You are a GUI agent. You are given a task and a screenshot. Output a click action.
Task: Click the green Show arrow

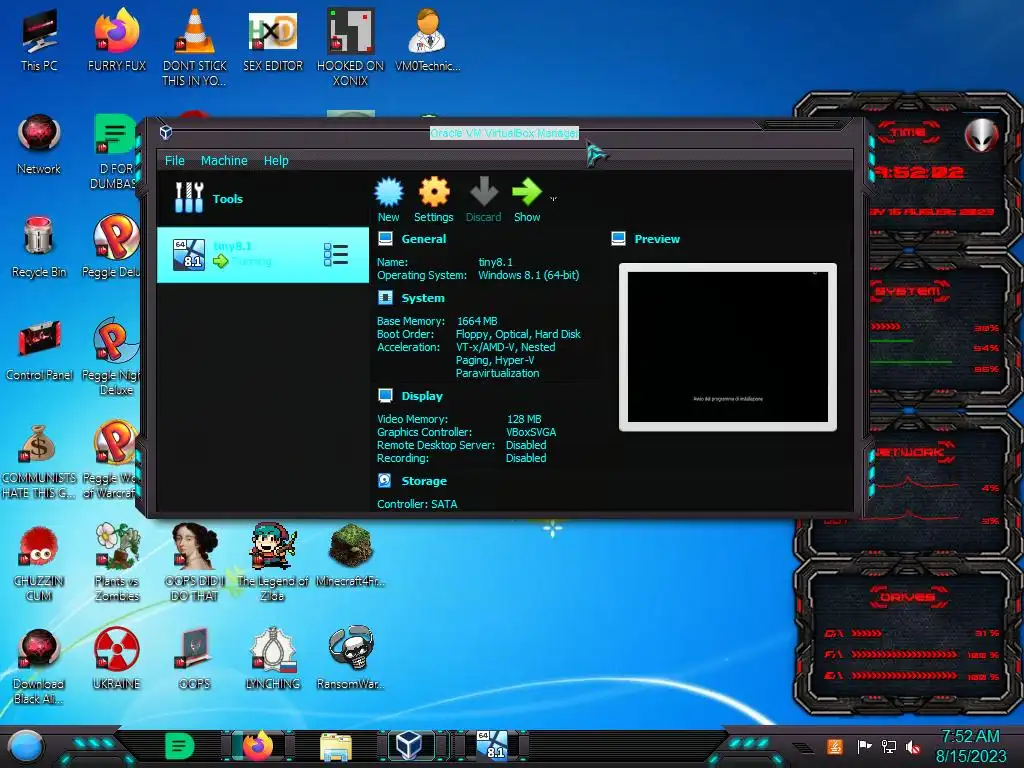click(526, 192)
